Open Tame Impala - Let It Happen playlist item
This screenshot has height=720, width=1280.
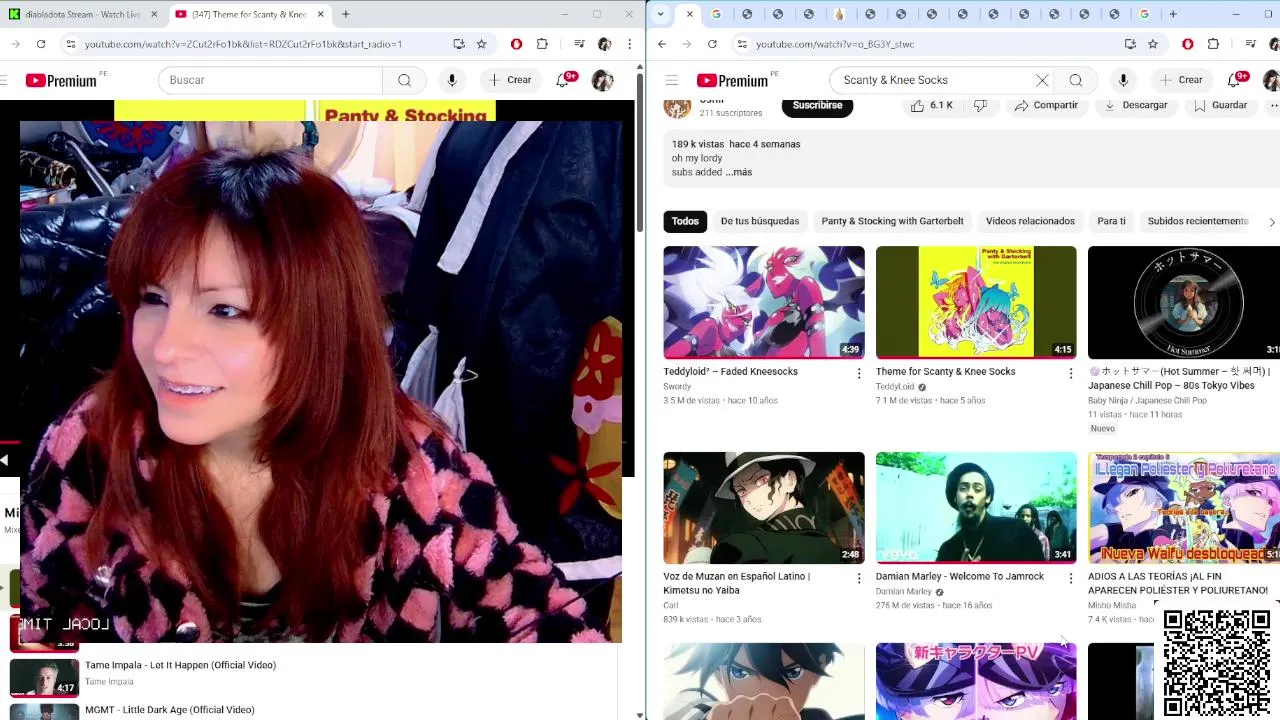click(x=180, y=665)
